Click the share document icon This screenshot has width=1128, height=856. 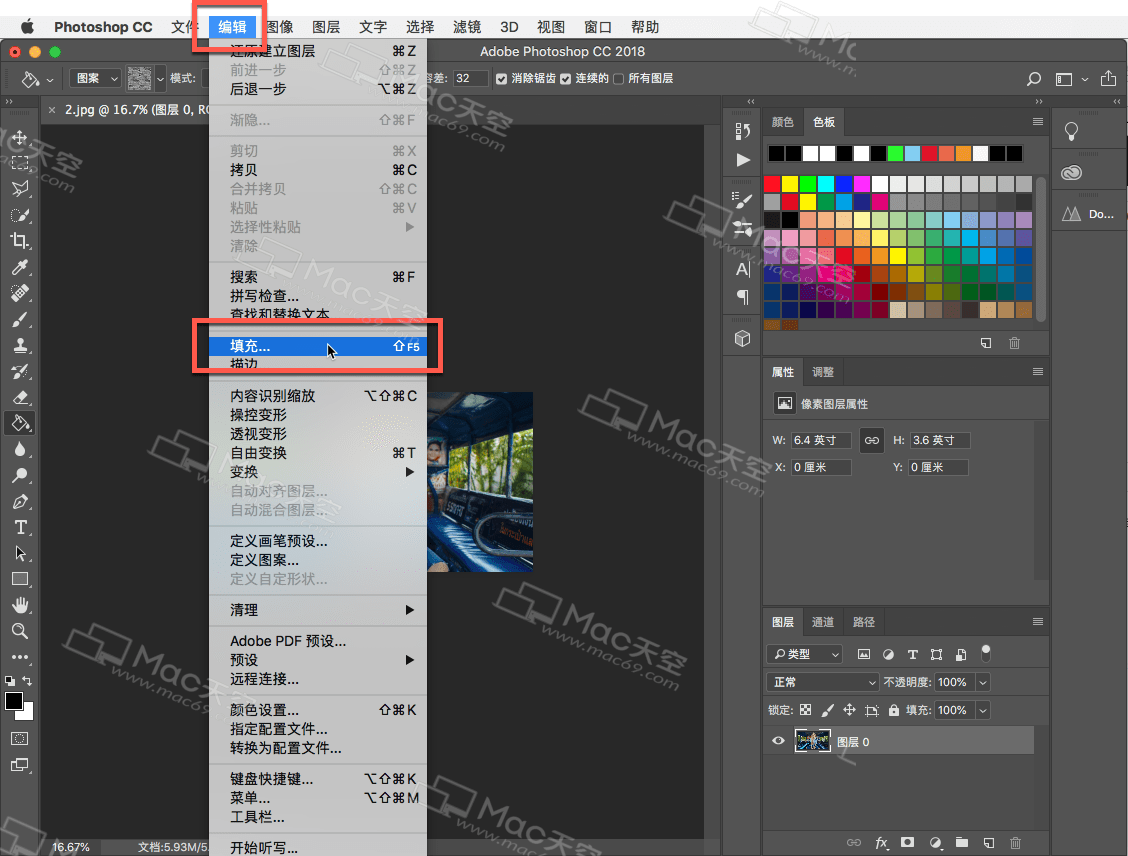(x=1109, y=78)
